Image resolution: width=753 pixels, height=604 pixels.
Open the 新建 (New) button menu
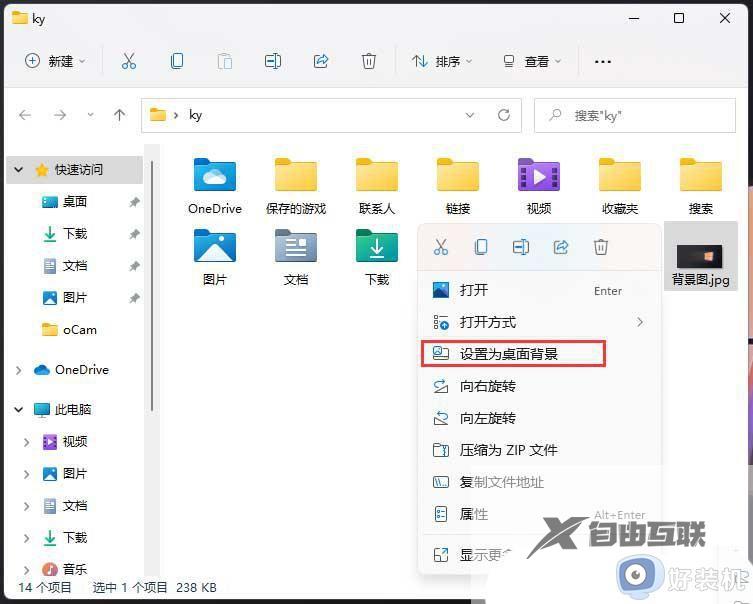(55, 61)
